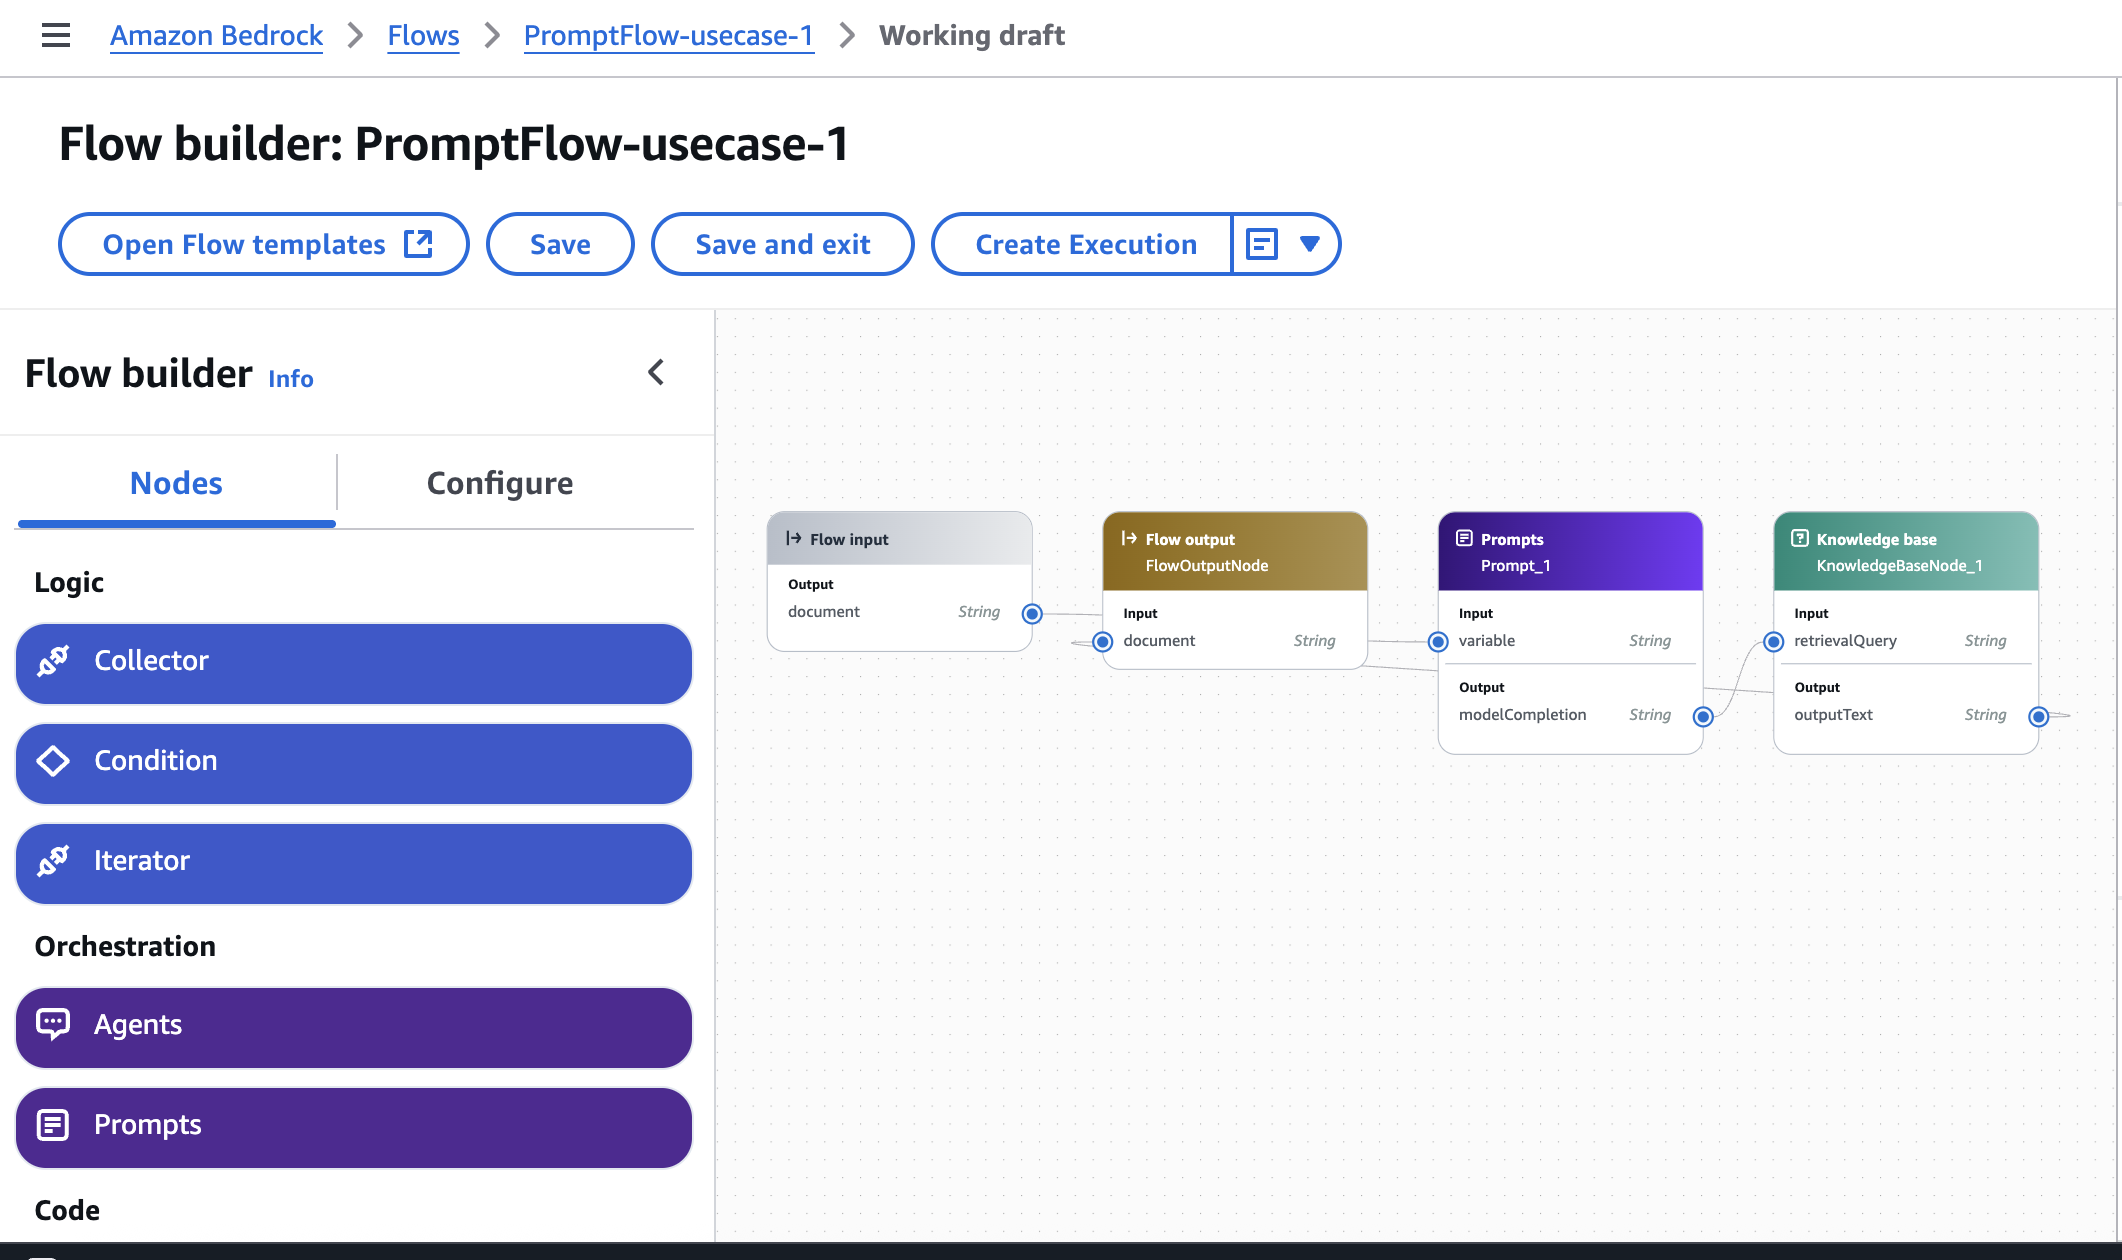Screen dimensions: 2122x1260
Task: Click the execution panel icon next to Create Execution
Action: click(1261, 244)
